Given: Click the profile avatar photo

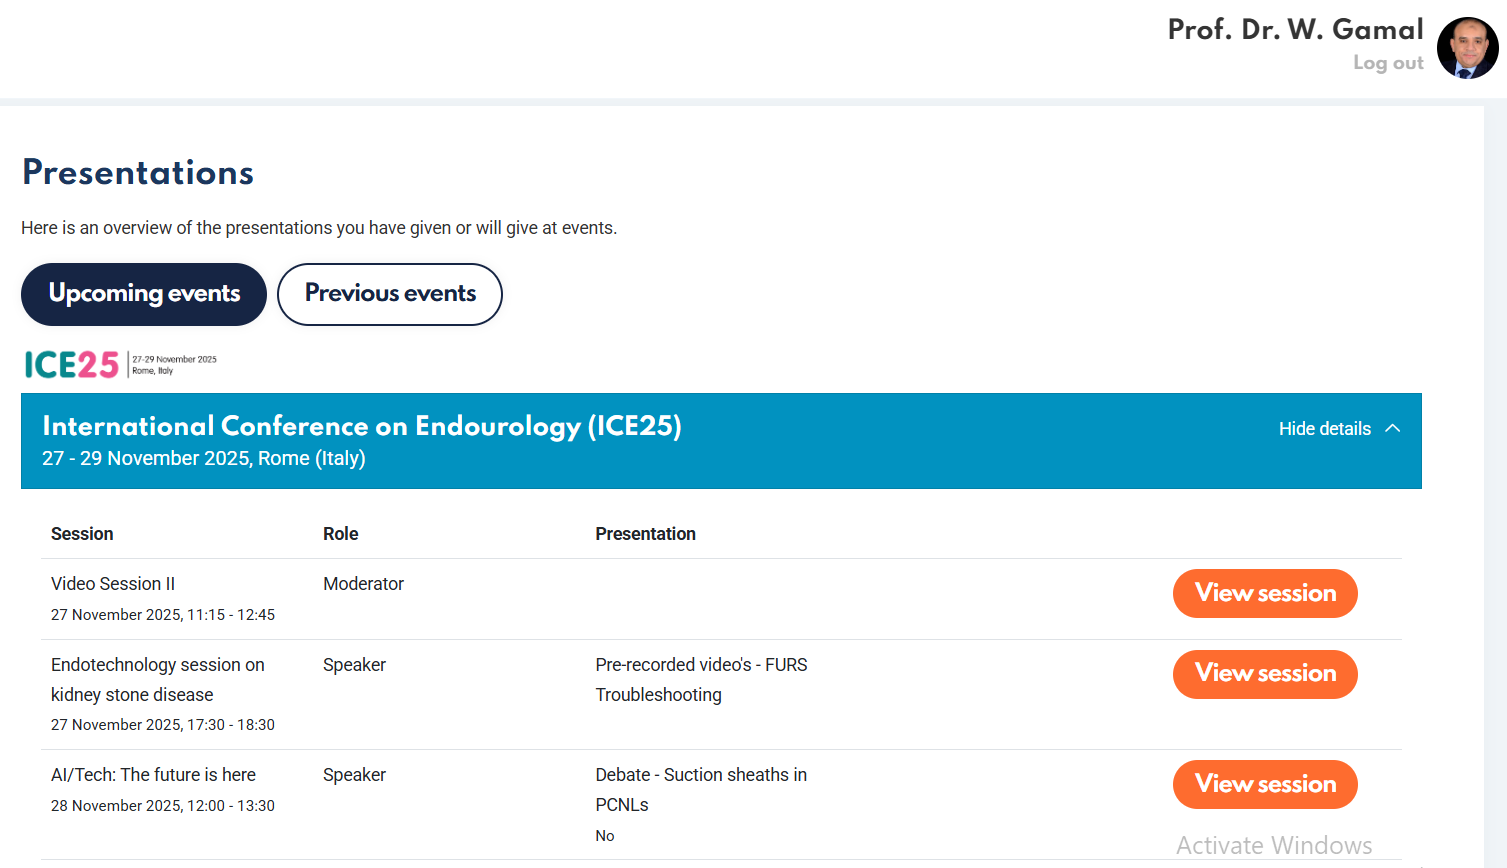Looking at the screenshot, I should point(1467,48).
